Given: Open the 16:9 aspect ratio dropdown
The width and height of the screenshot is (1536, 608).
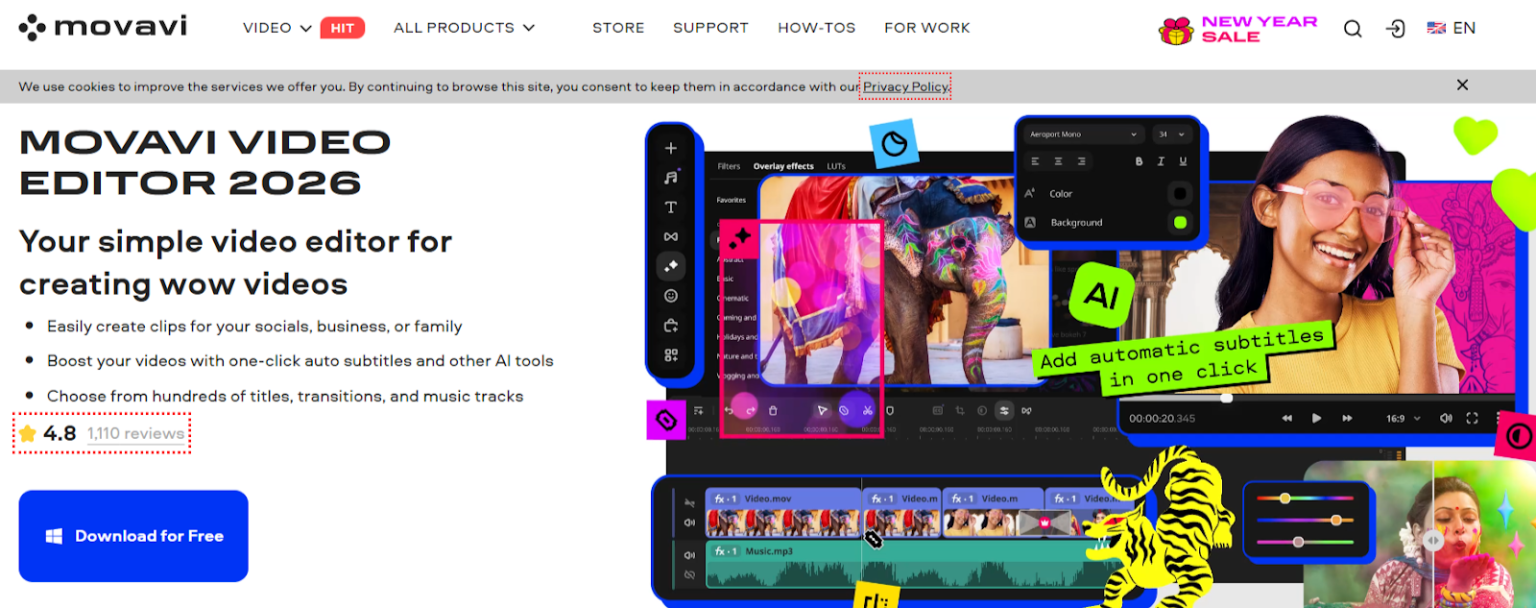Looking at the screenshot, I should [x=1403, y=418].
